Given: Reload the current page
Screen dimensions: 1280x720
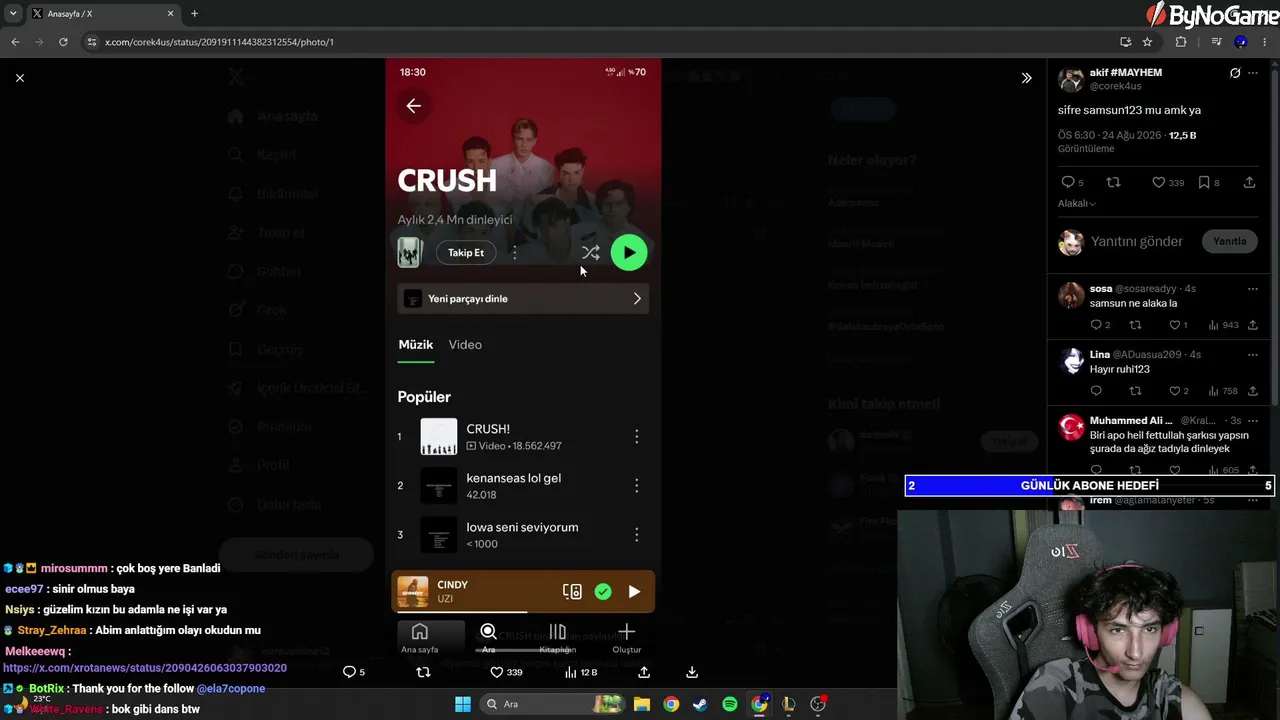Looking at the screenshot, I should point(63,42).
